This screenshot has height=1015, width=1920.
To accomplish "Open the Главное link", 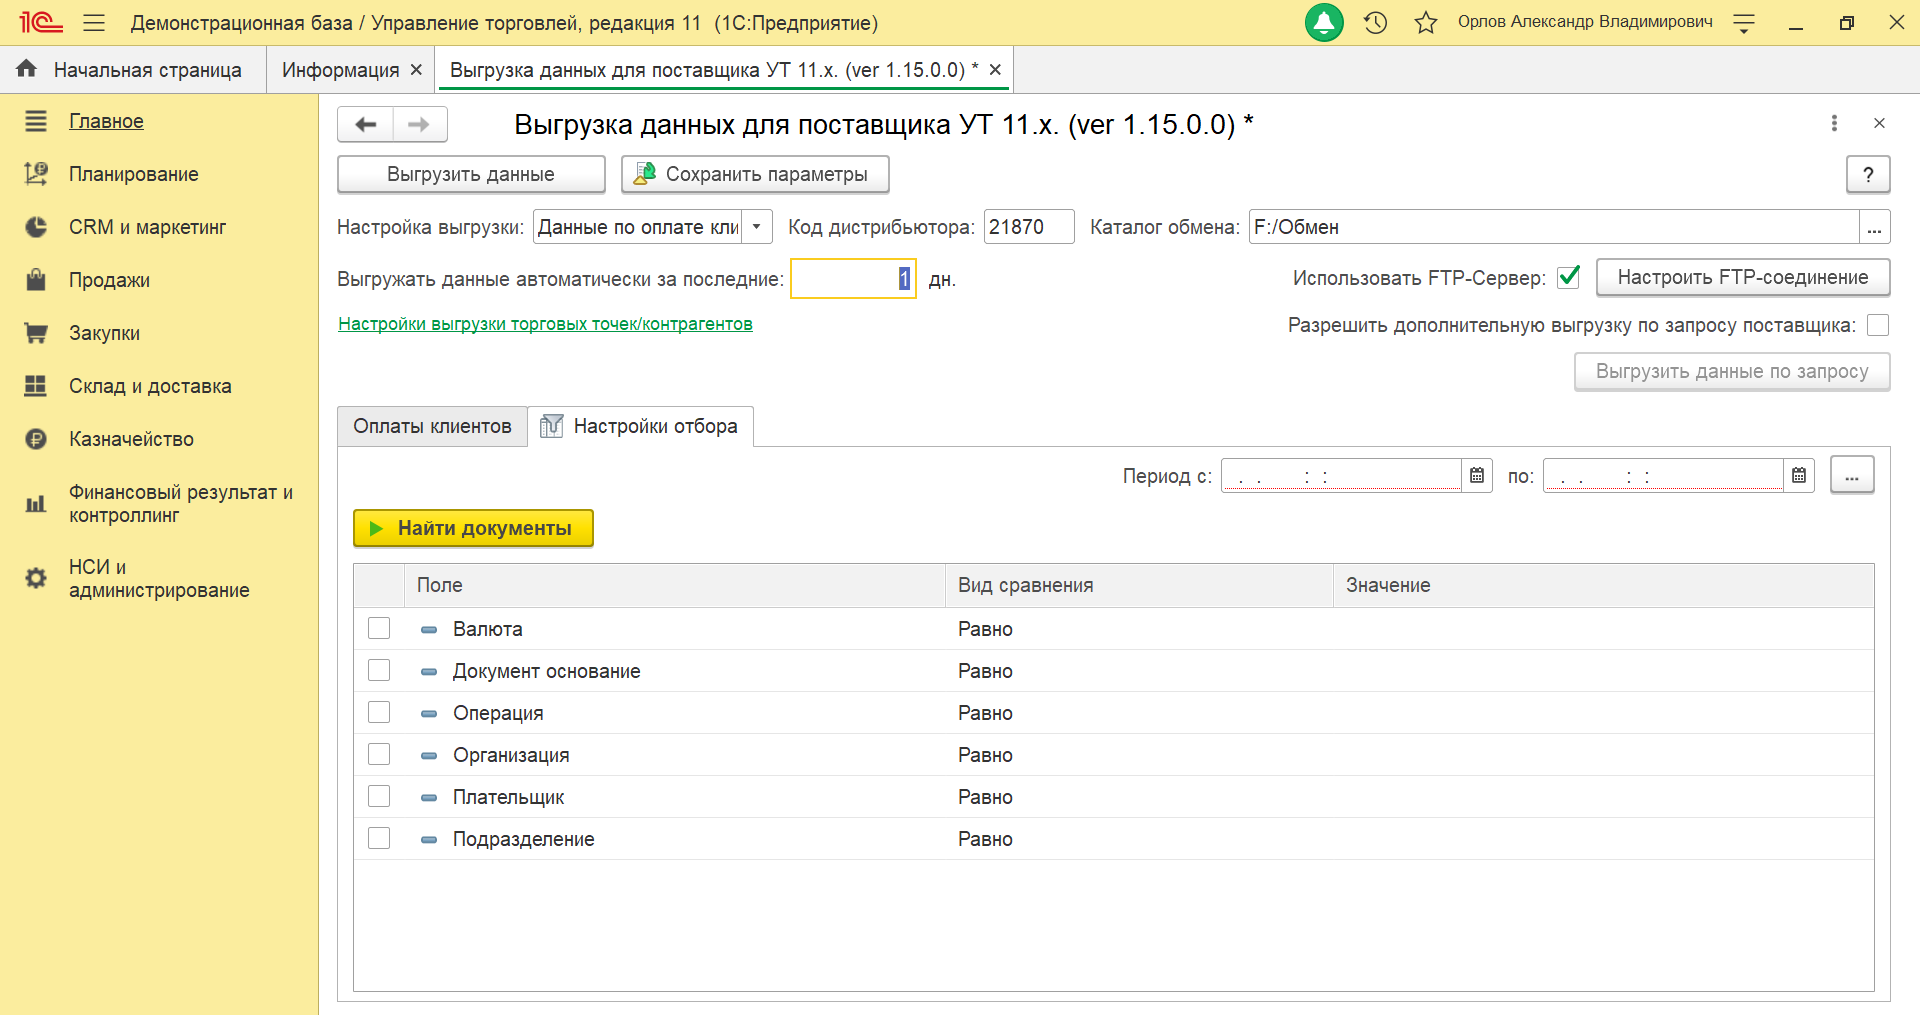I will (x=106, y=121).
